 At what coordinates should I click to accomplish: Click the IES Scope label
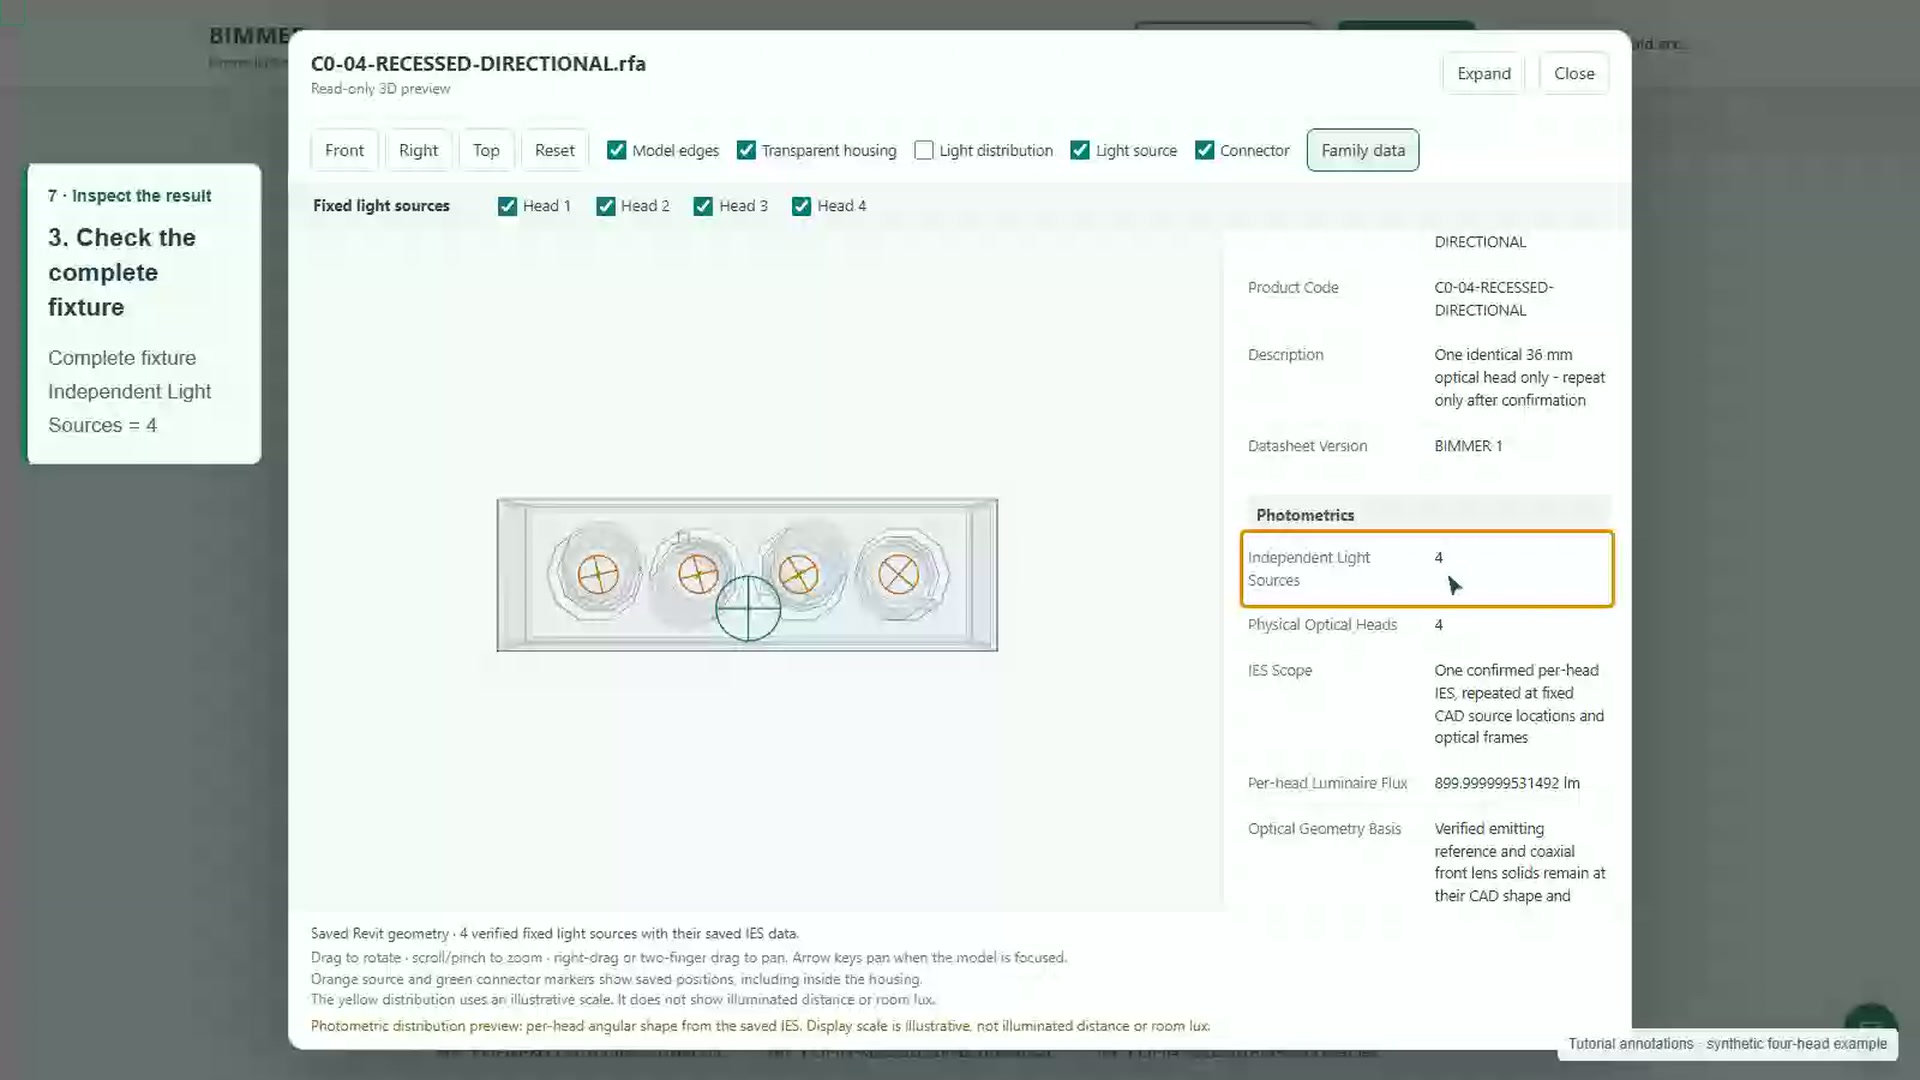(1280, 670)
